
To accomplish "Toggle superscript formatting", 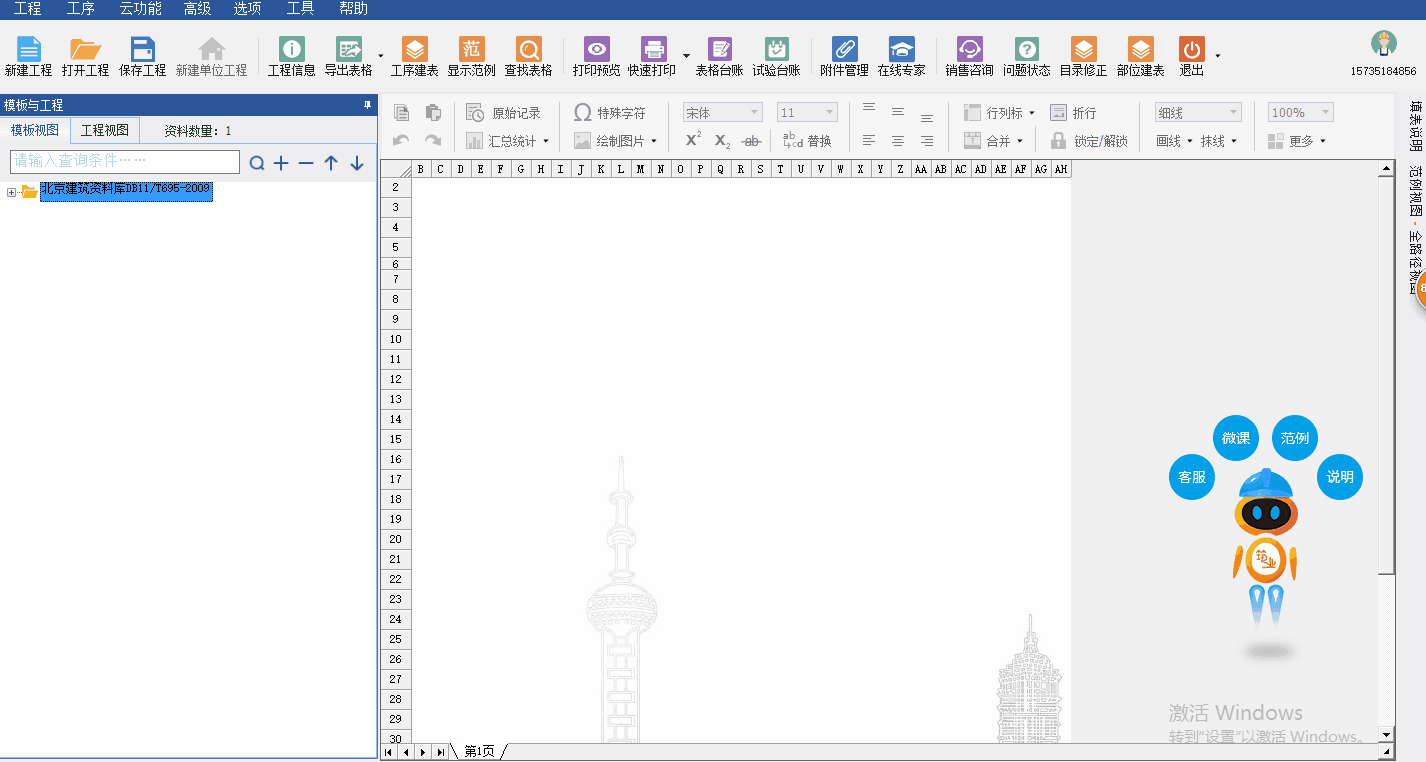I will [693, 141].
